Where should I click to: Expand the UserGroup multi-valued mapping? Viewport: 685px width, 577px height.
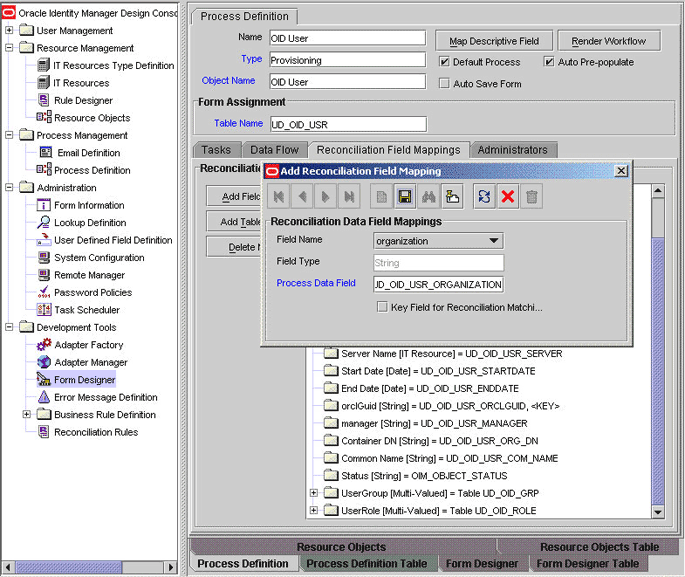(x=314, y=493)
